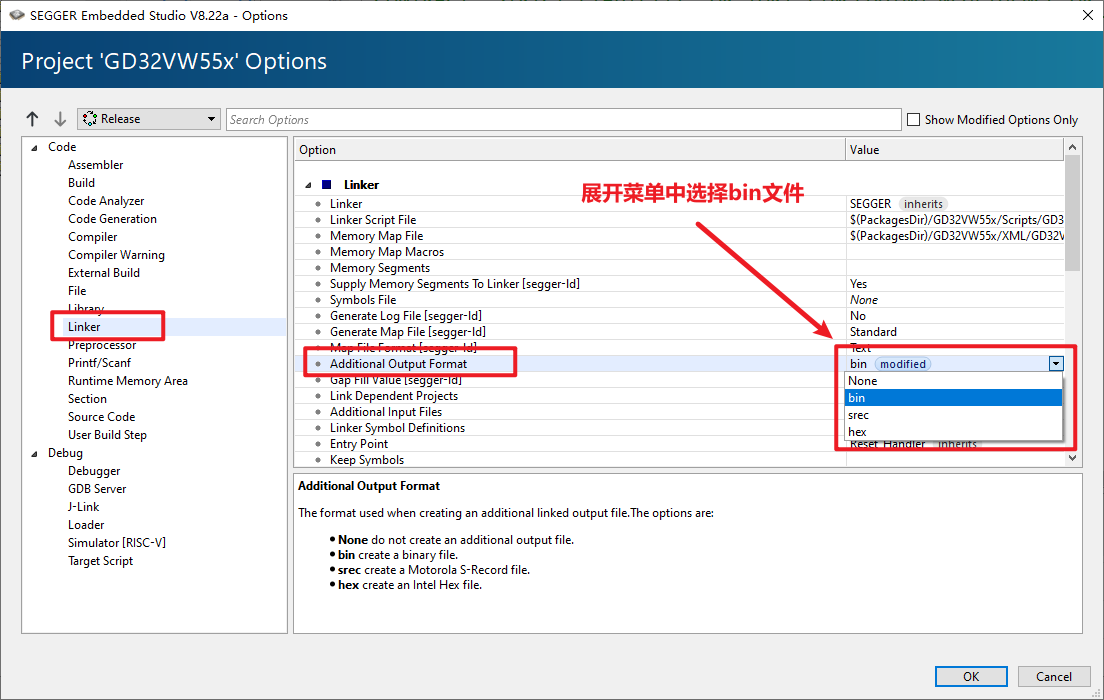This screenshot has width=1104, height=700.
Task: Click the down arrow navigation icon
Action: point(60,119)
